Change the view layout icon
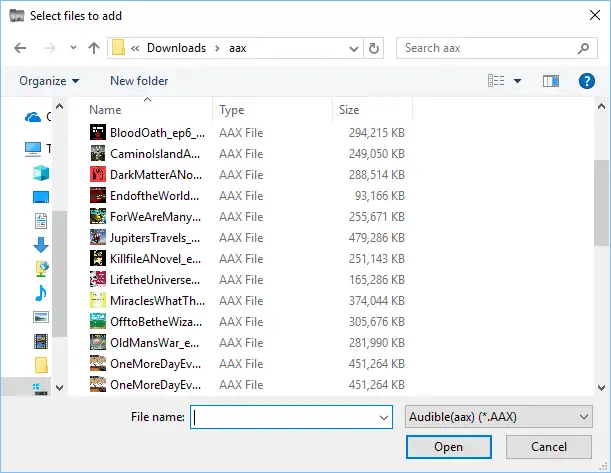 pyautogui.click(x=496, y=81)
